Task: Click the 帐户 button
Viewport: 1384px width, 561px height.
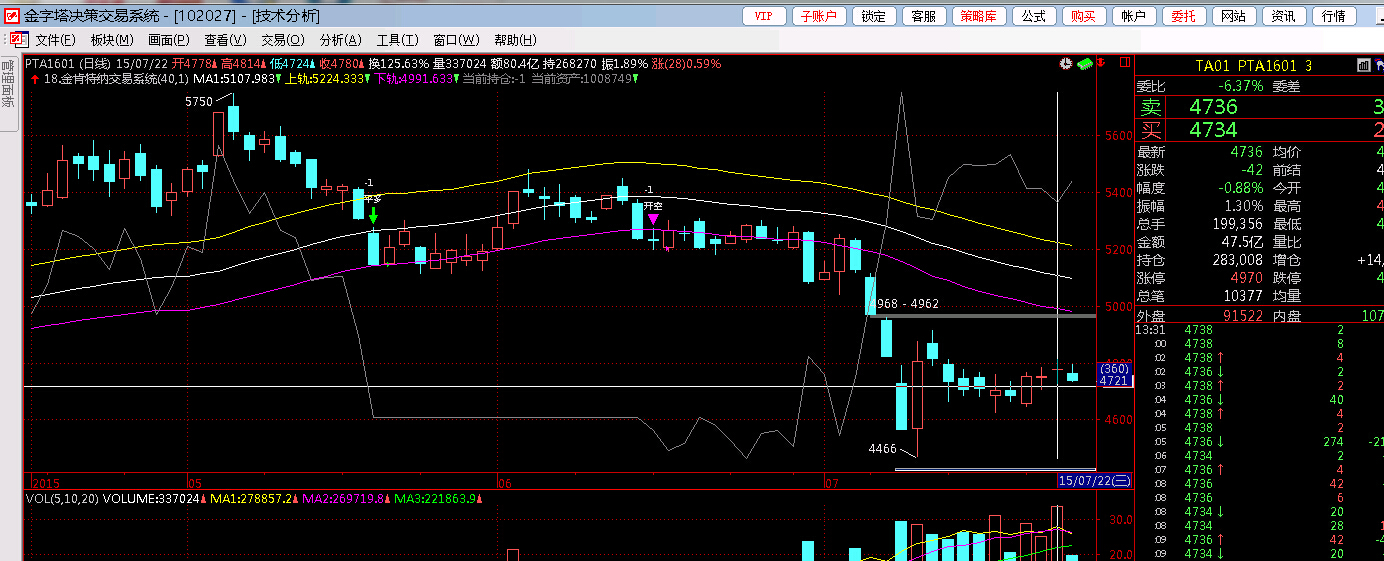Action: click(1134, 16)
